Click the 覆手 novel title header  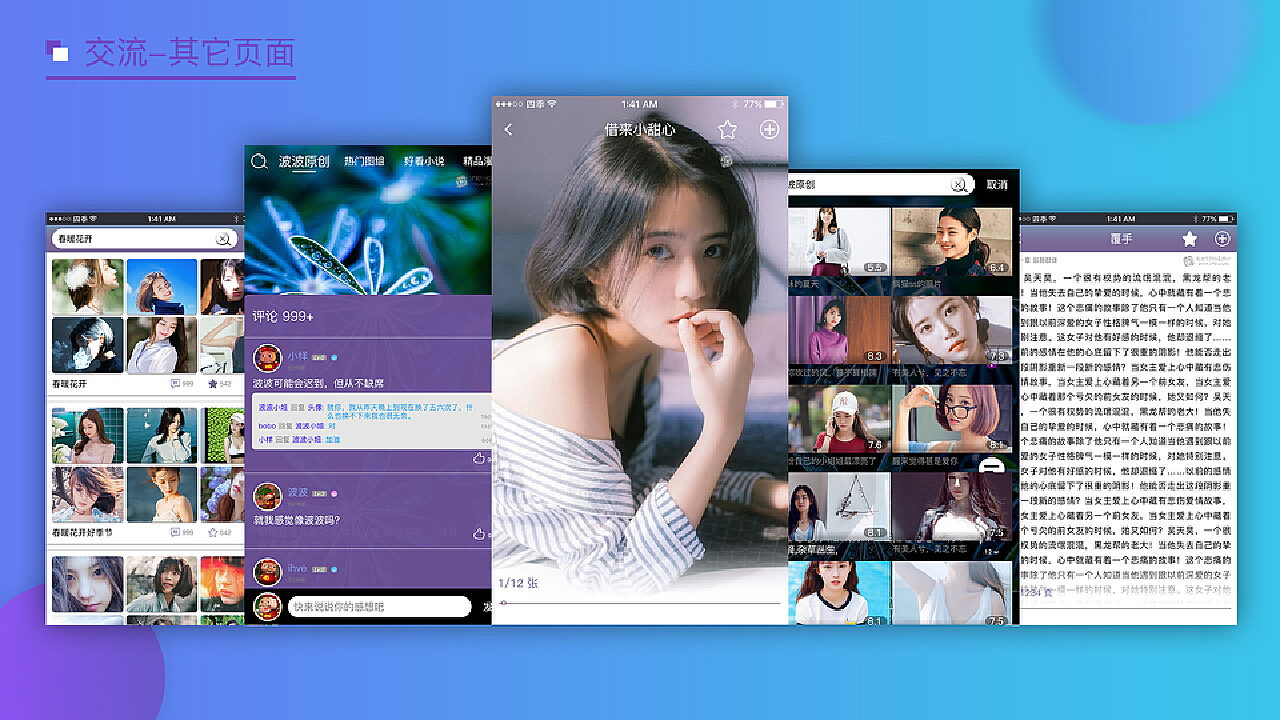coord(1119,239)
